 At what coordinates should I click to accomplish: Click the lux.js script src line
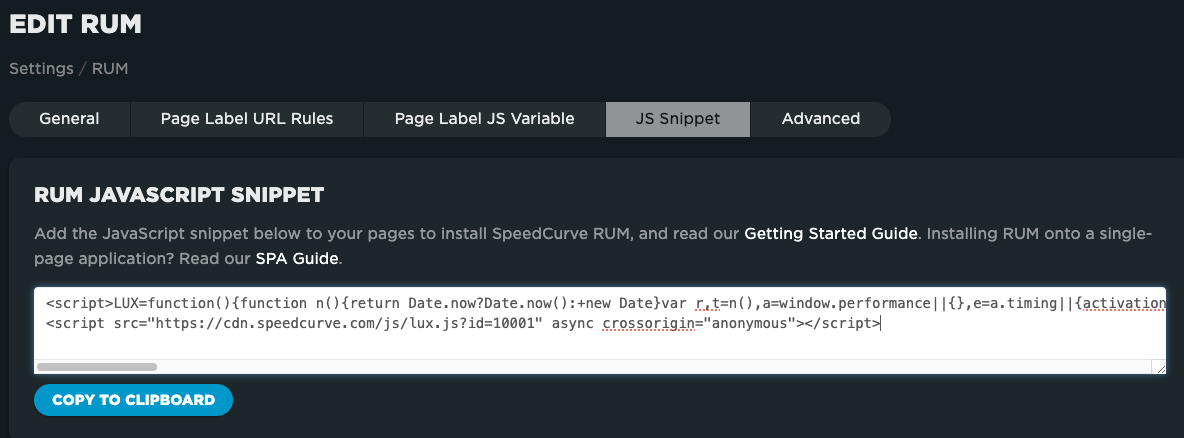point(464,324)
